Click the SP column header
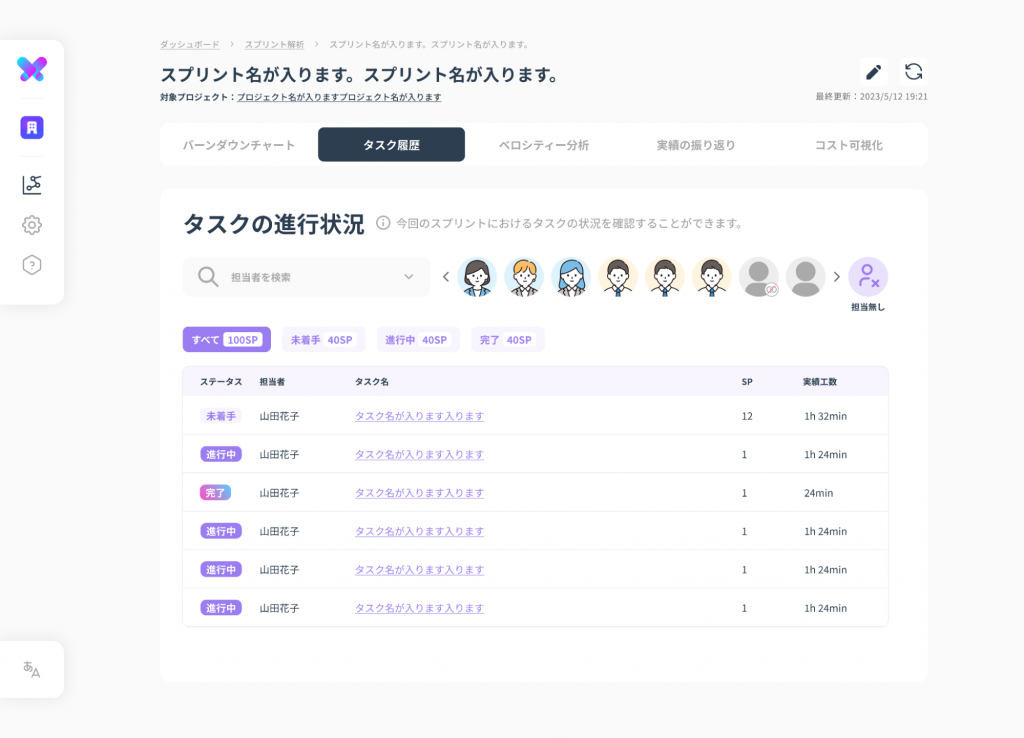The image size is (1024, 738). (747, 382)
